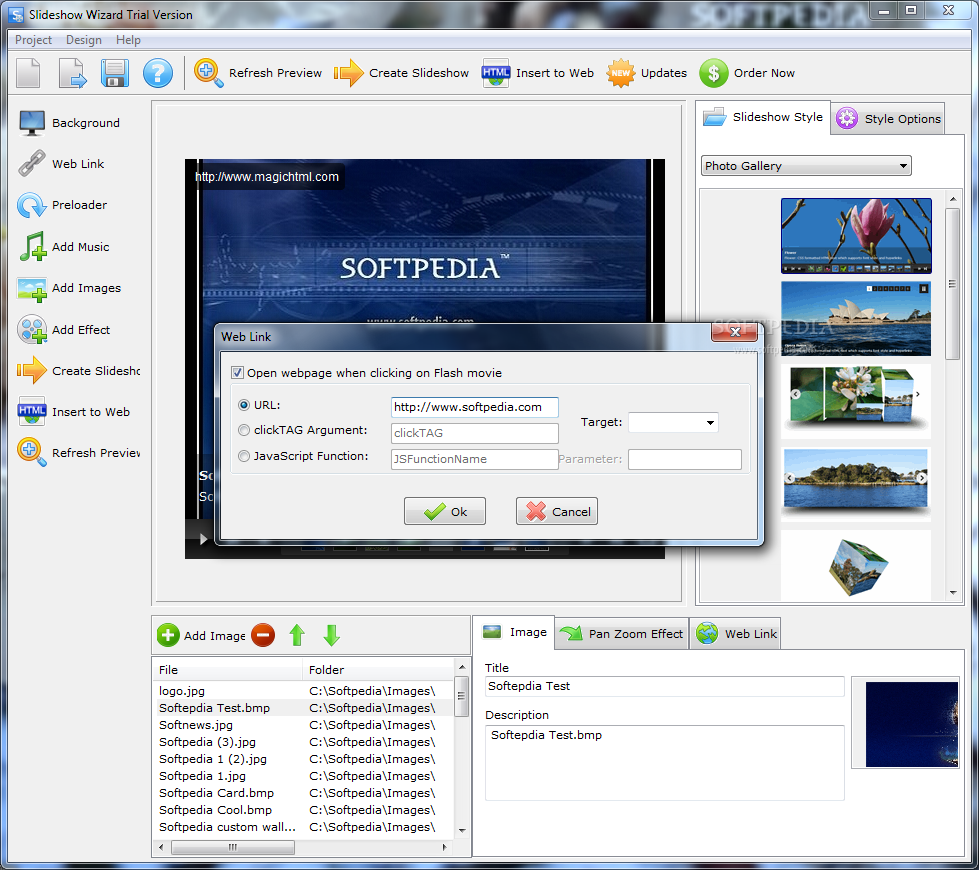
Task: Click the clickTAG input field
Action: [x=475, y=433]
